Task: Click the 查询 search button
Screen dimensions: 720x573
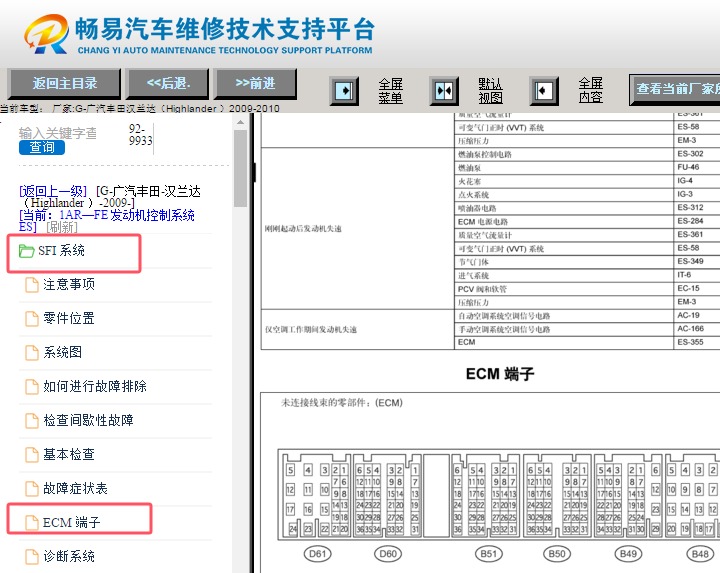Action: pos(42,147)
